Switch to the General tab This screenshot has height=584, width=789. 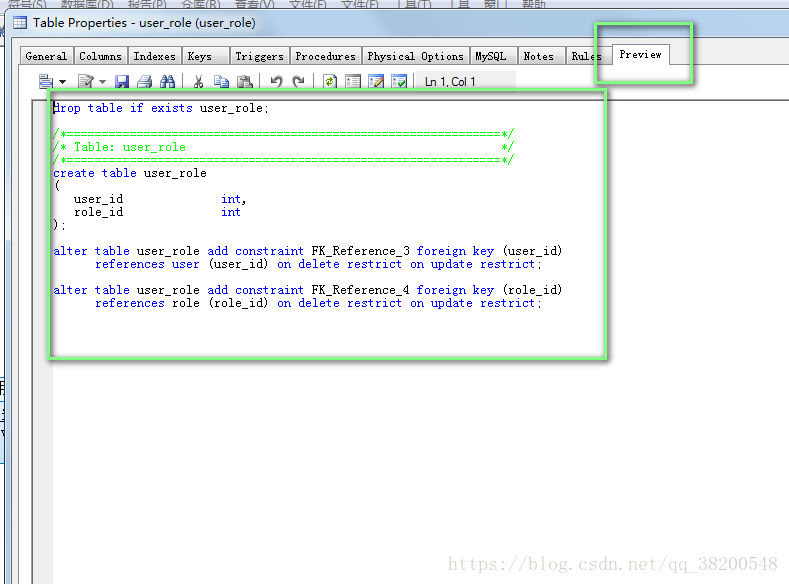46,56
